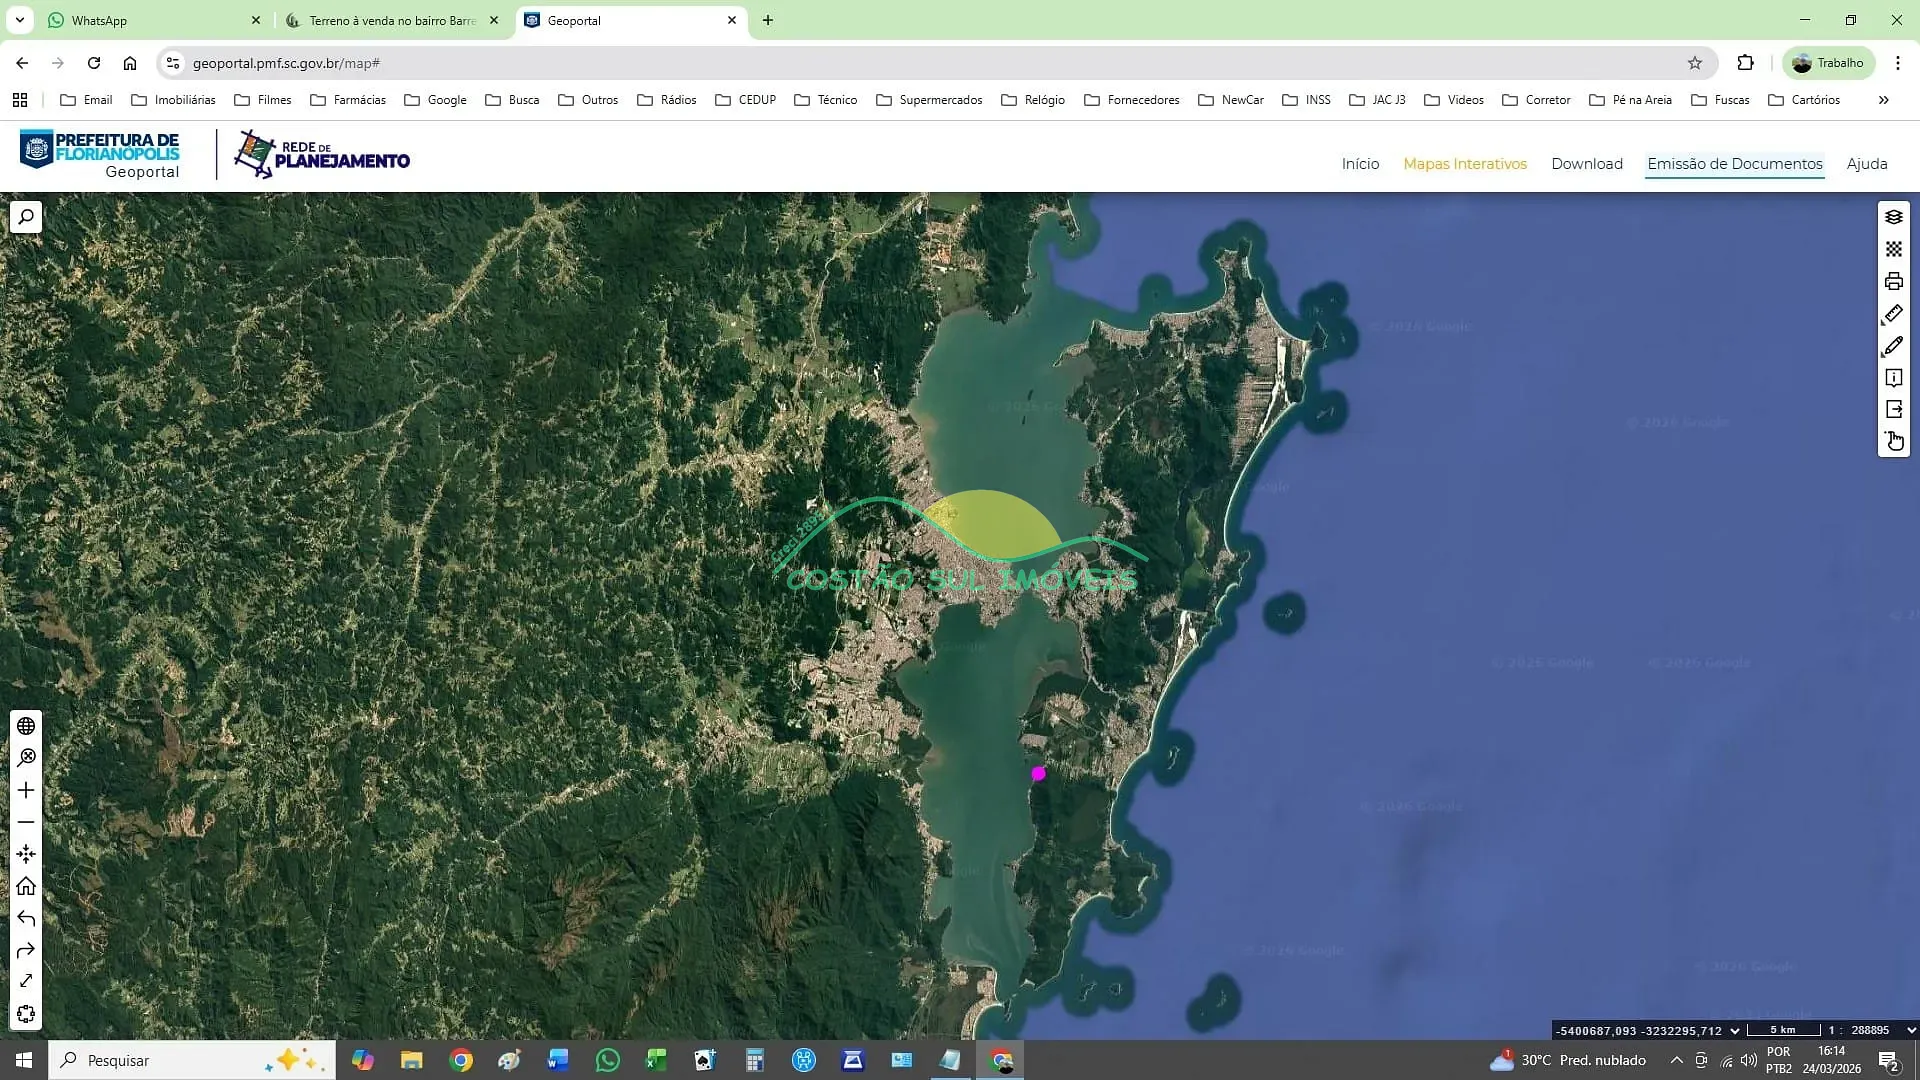This screenshot has height=1080, width=1920.
Task: Open the Windows Start menu
Action: tap(24, 1060)
